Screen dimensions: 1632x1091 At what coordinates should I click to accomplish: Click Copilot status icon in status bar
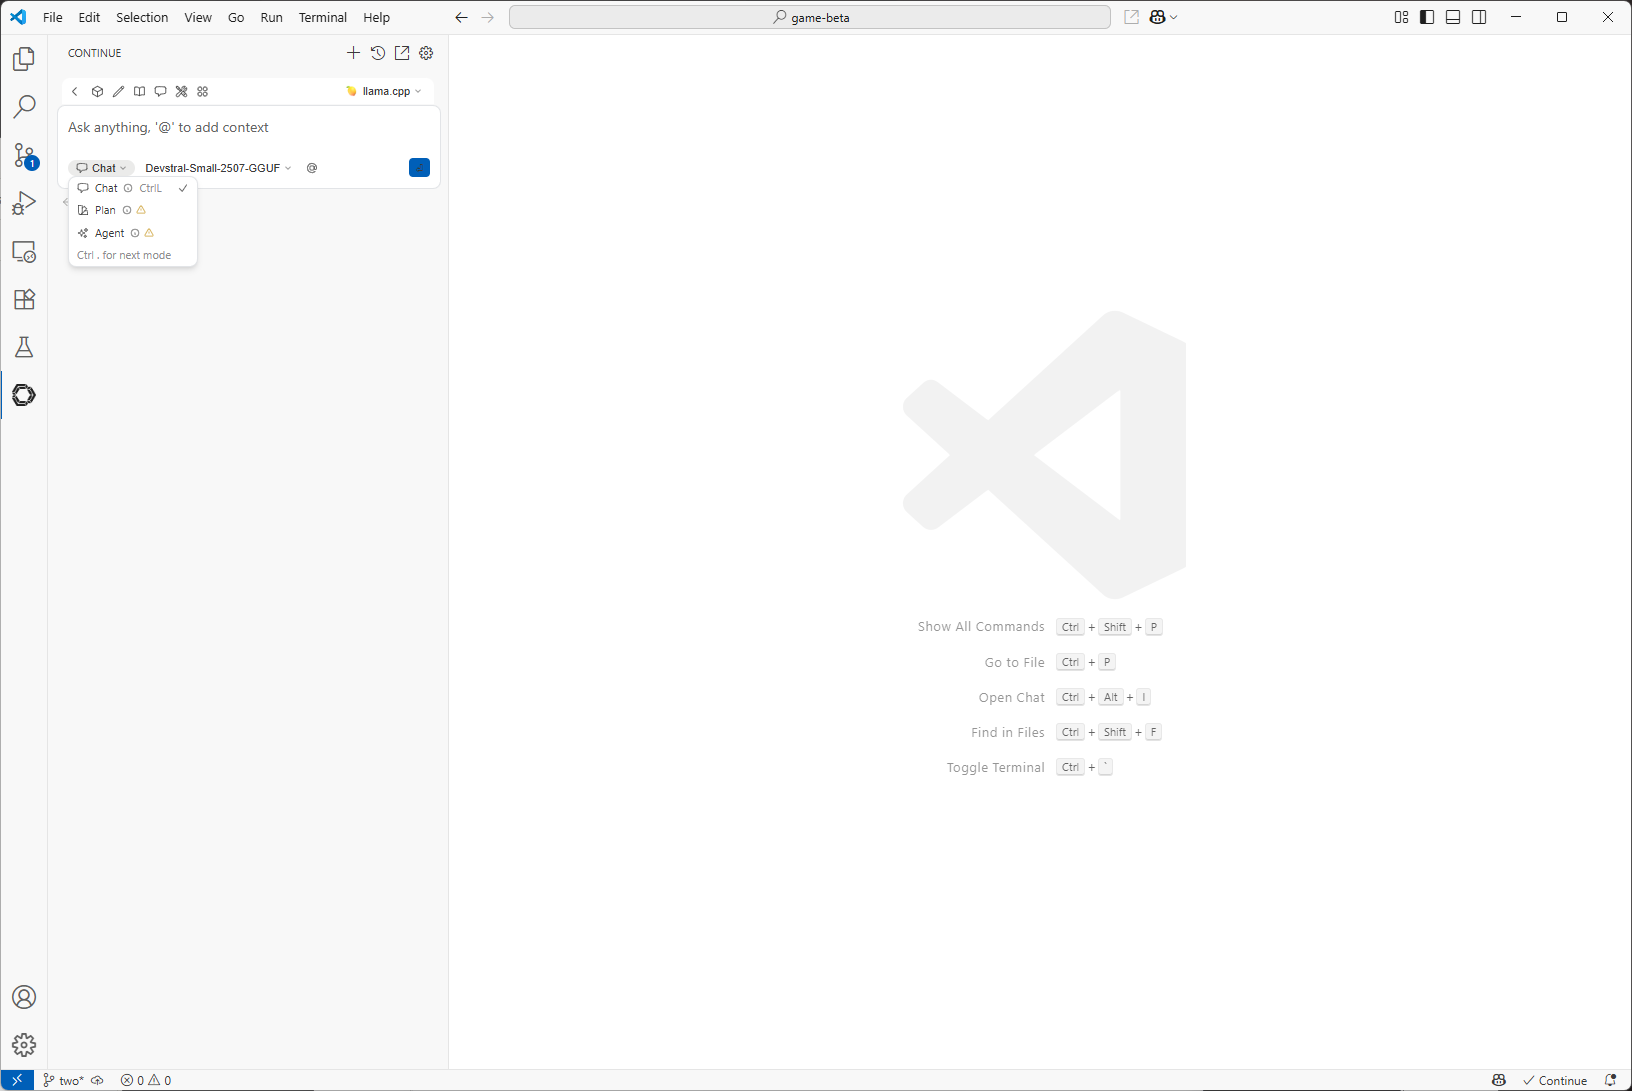pyautogui.click(x=1498, y=1080)
